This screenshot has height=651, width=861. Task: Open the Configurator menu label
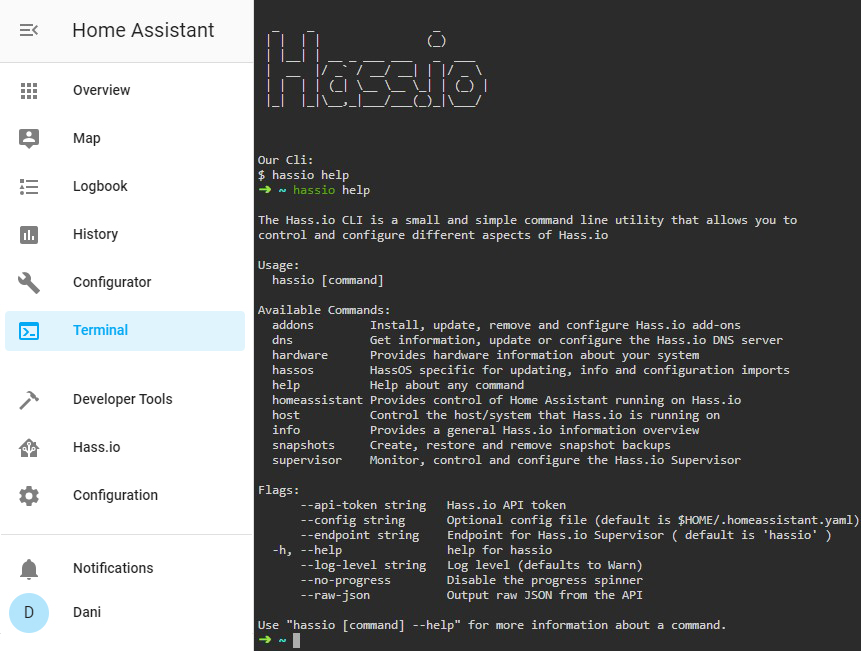pyautogui.click(x=112, y=282)
